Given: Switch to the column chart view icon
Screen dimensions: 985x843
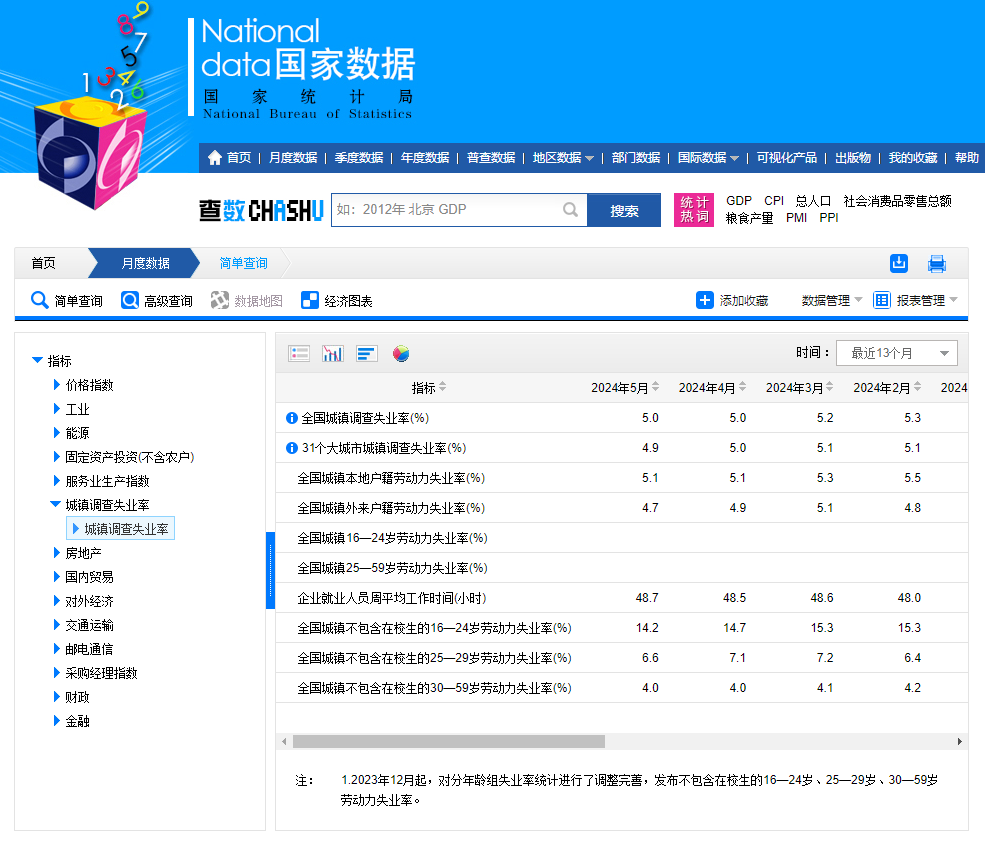Looking at the screenshot, I should tap(333, 353).
